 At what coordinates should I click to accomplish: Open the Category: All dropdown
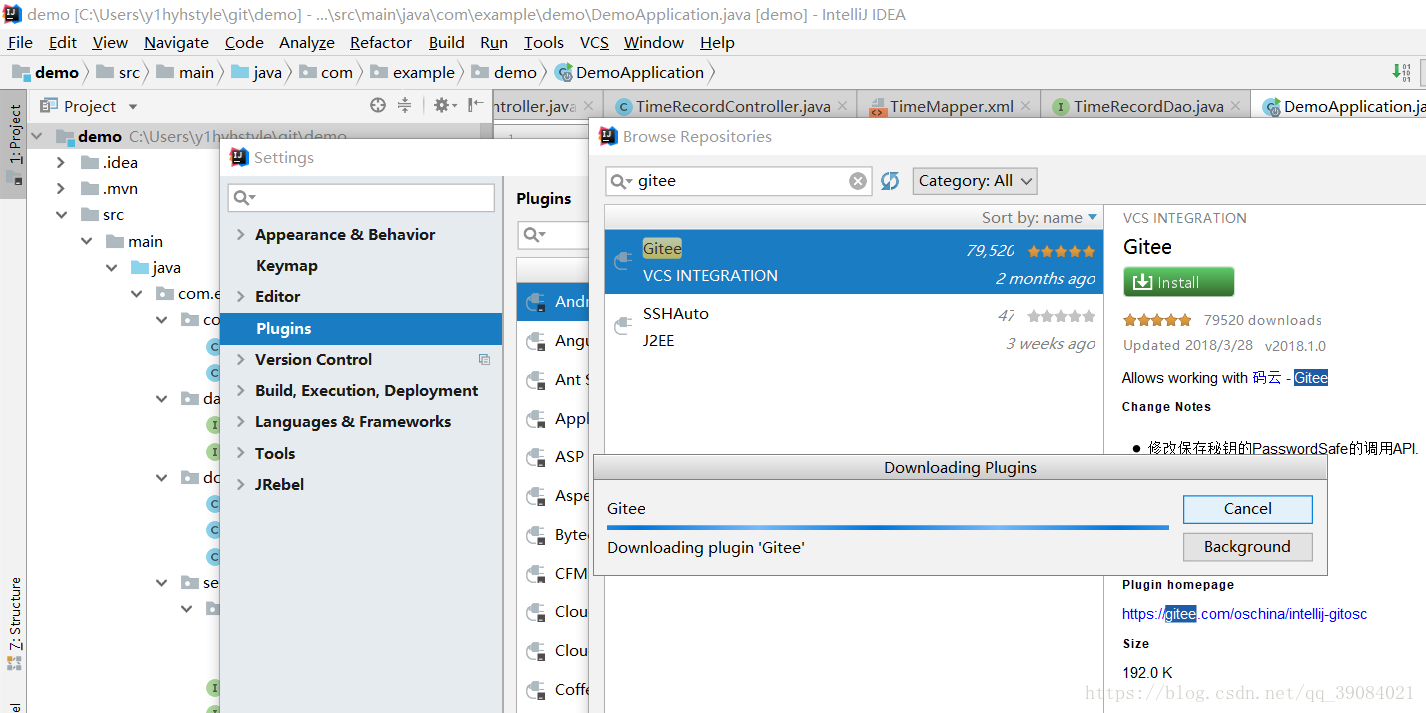pyautogui.click(x=975, y=181)
